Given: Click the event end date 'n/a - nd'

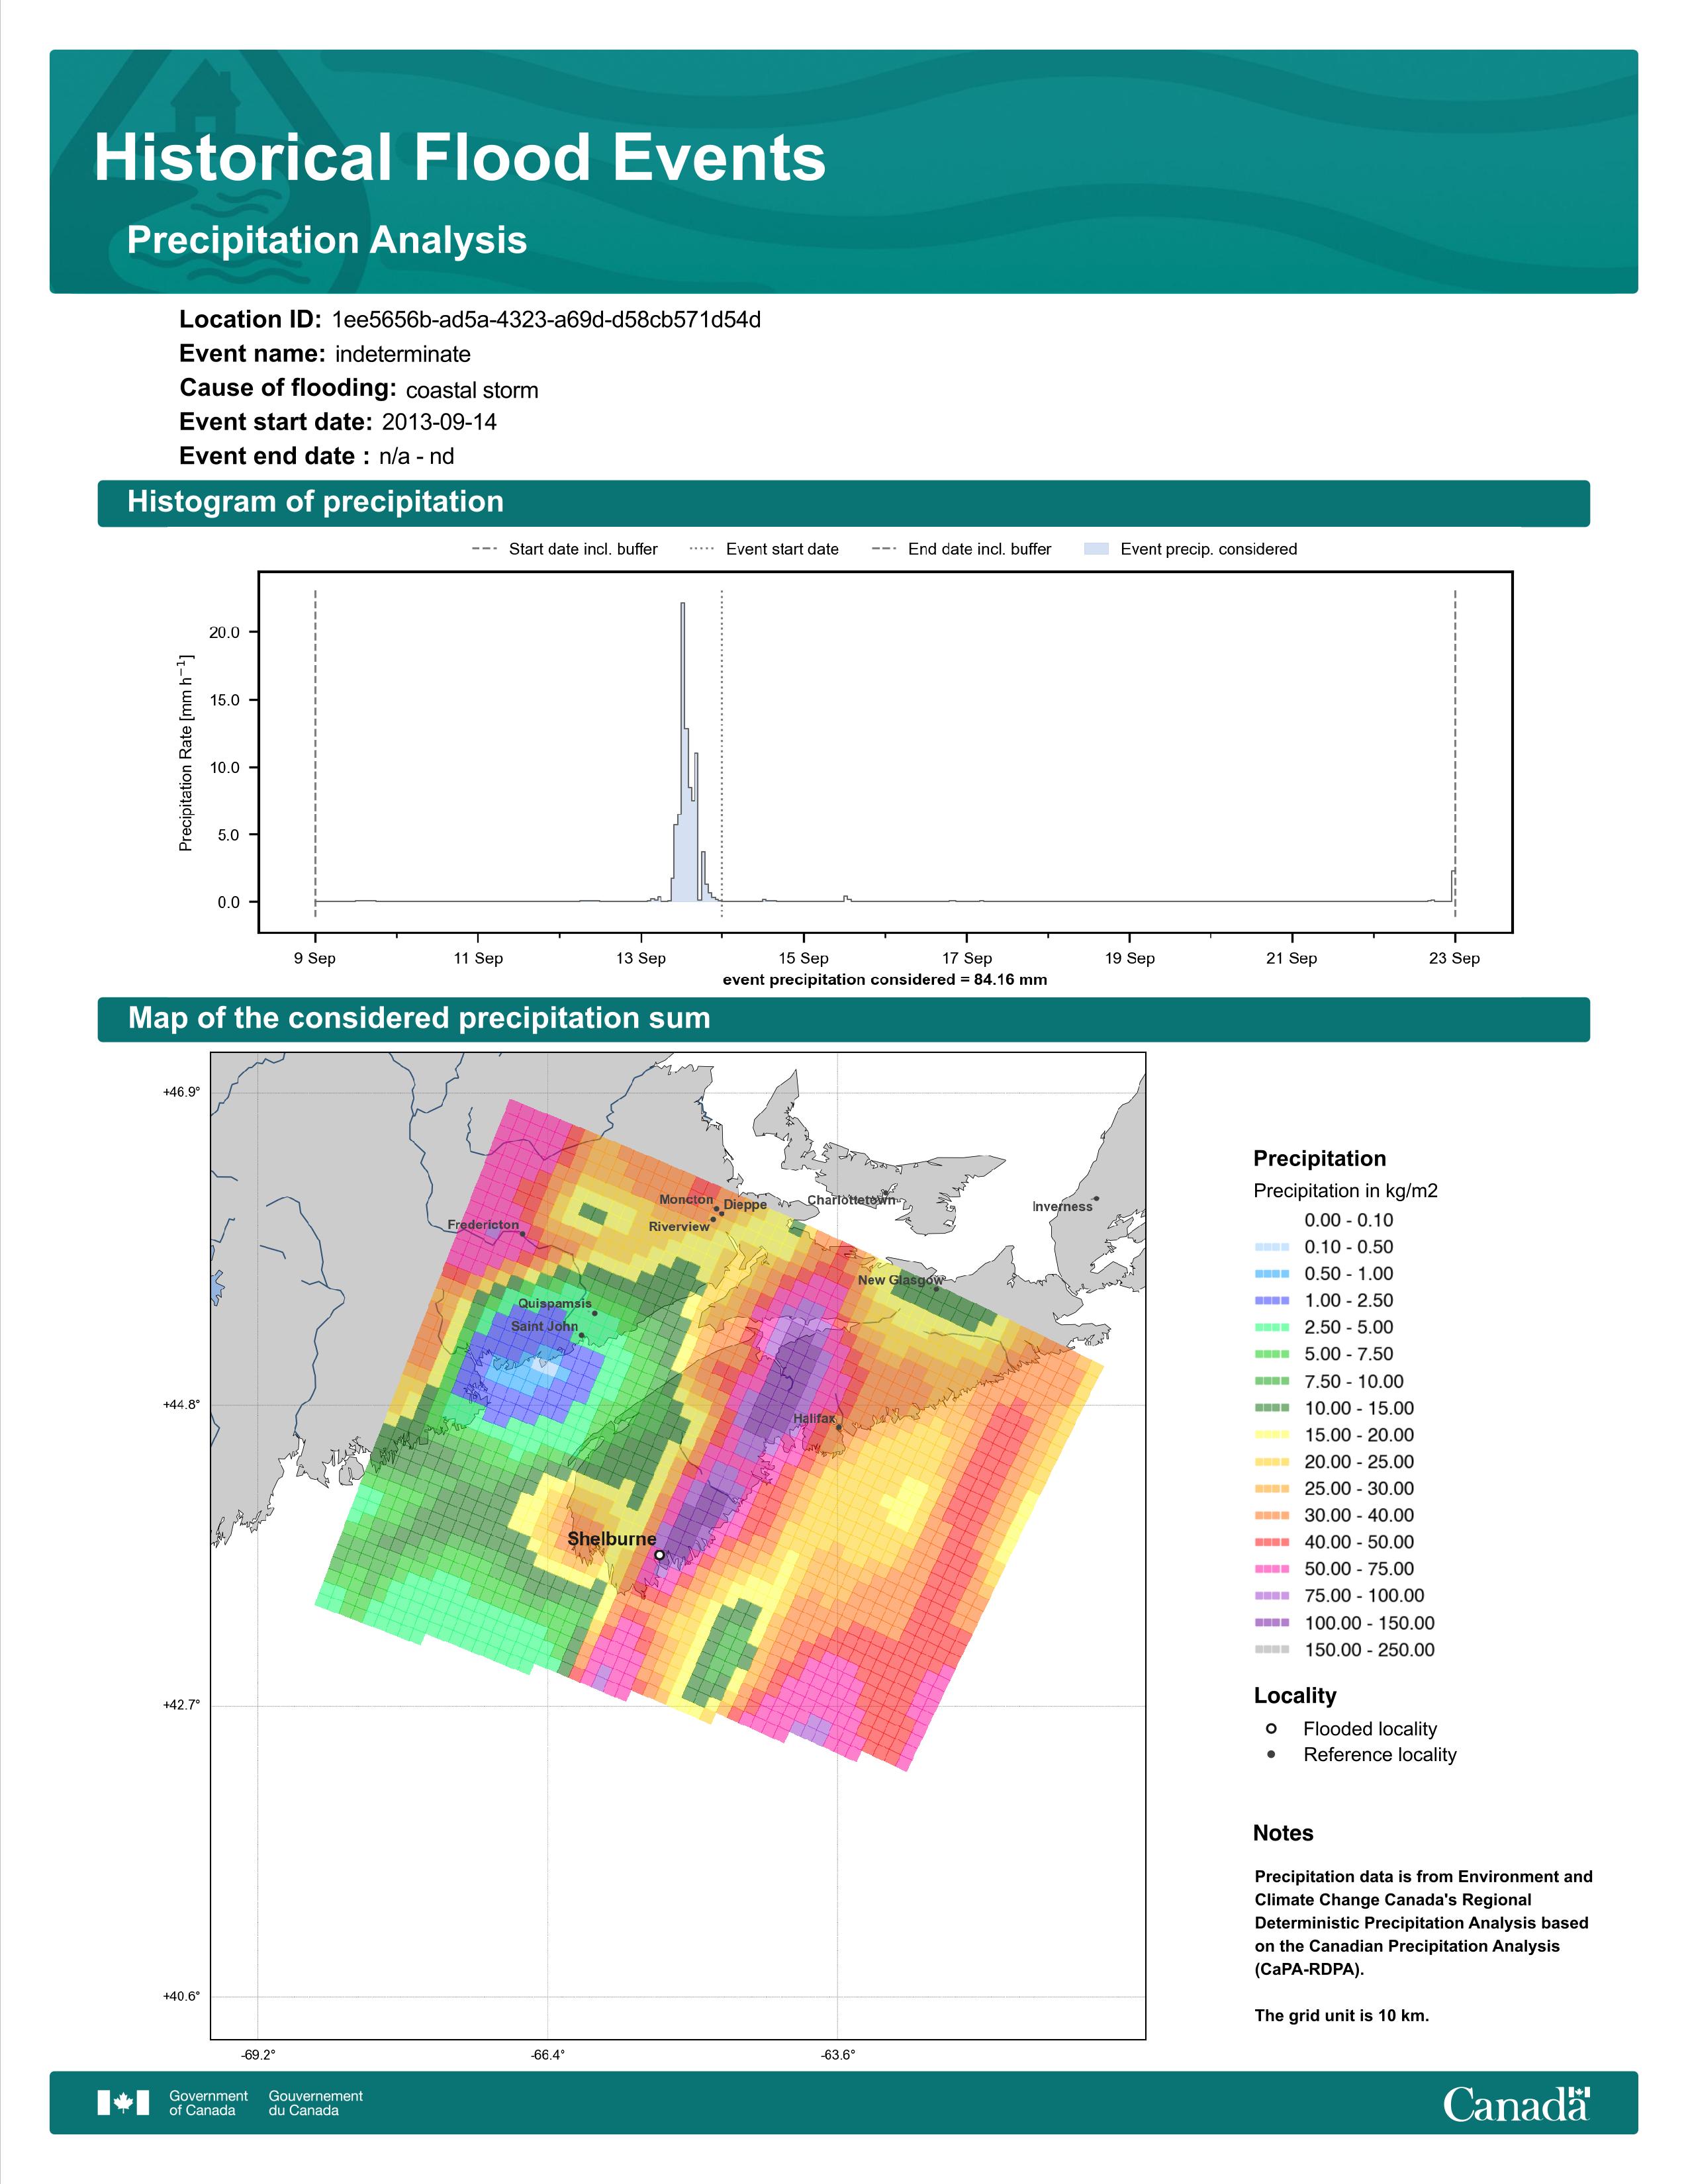Looking at the screenshot, I should (x=417, y=456).
